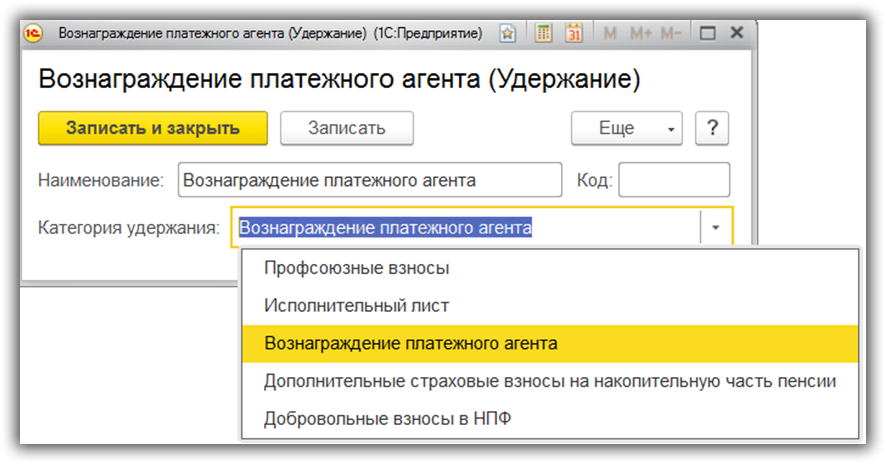
Task: Click the M memory button
Action: pyautogui.click(x=610, y=33)
